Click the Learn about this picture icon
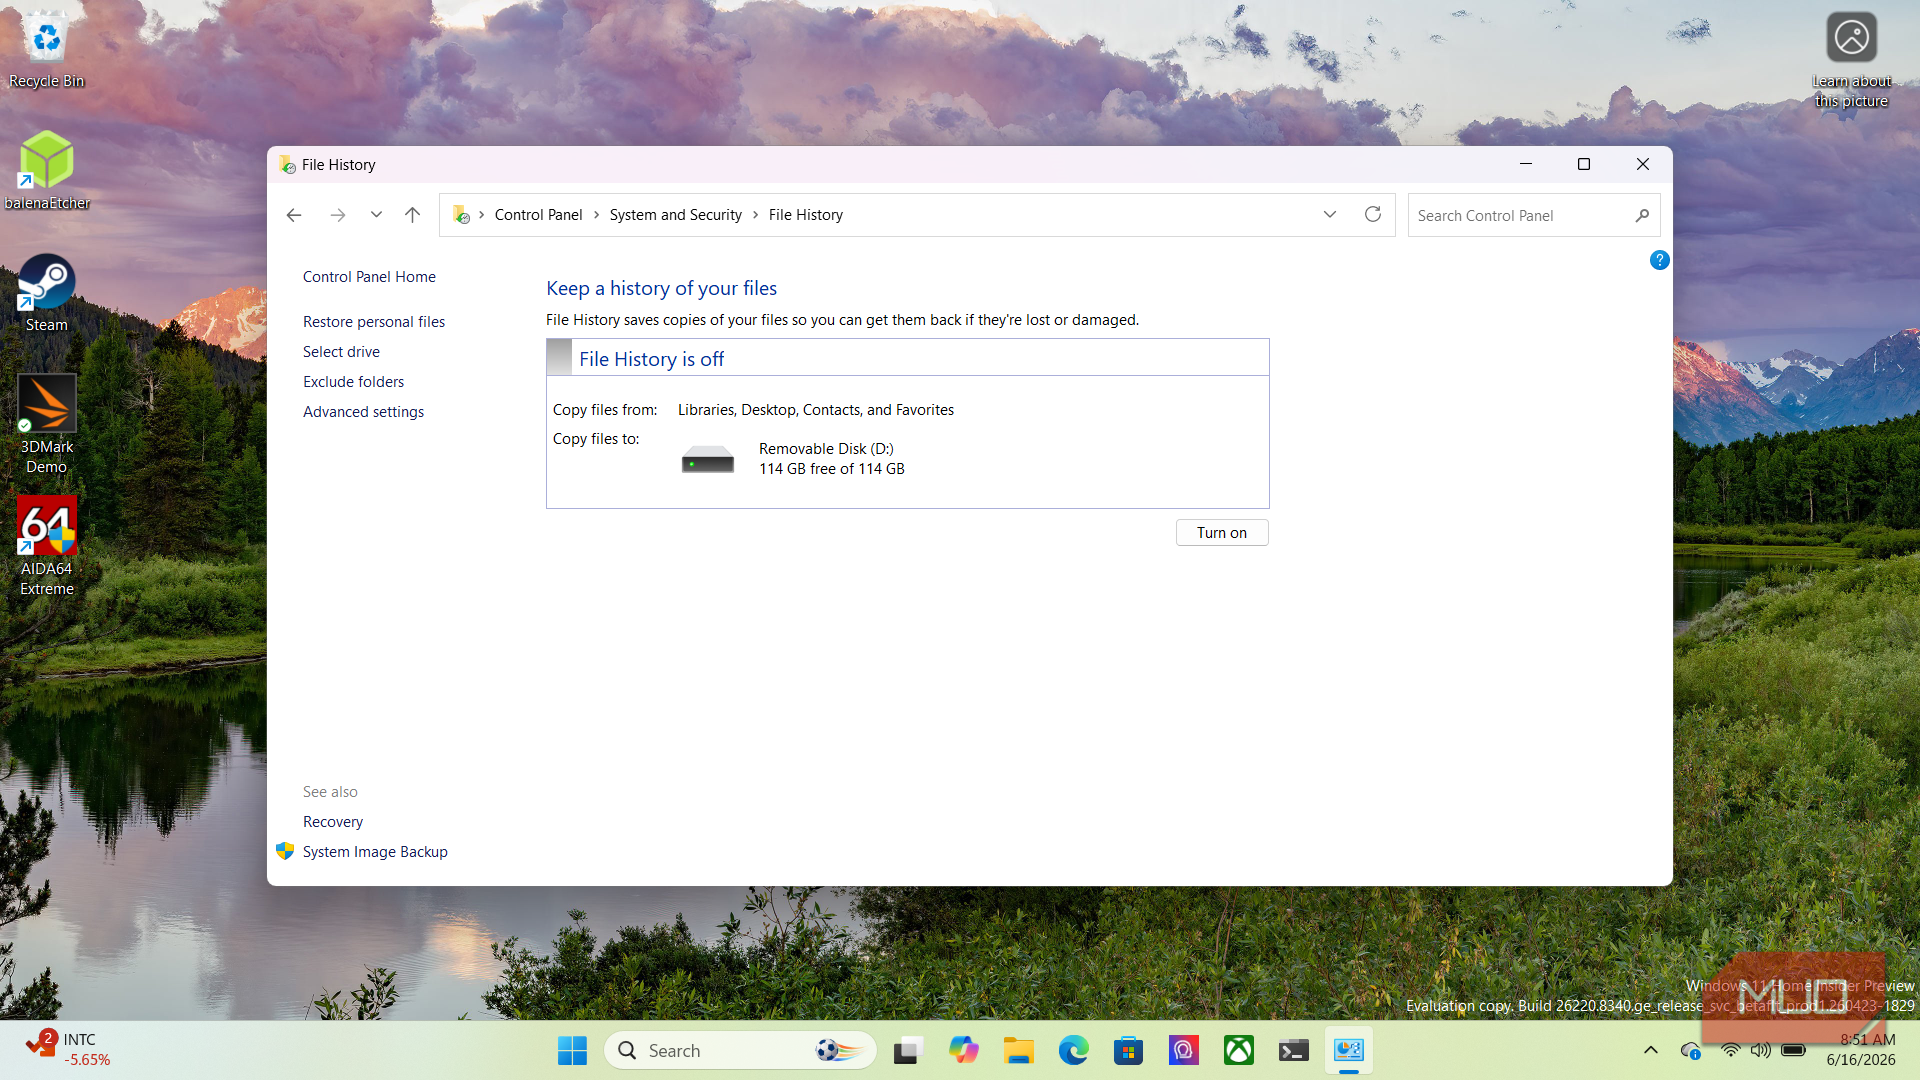Image resolution: width=1920 pixels, height=1080 pixels. pyautogui.click(x=1851, y=60)
